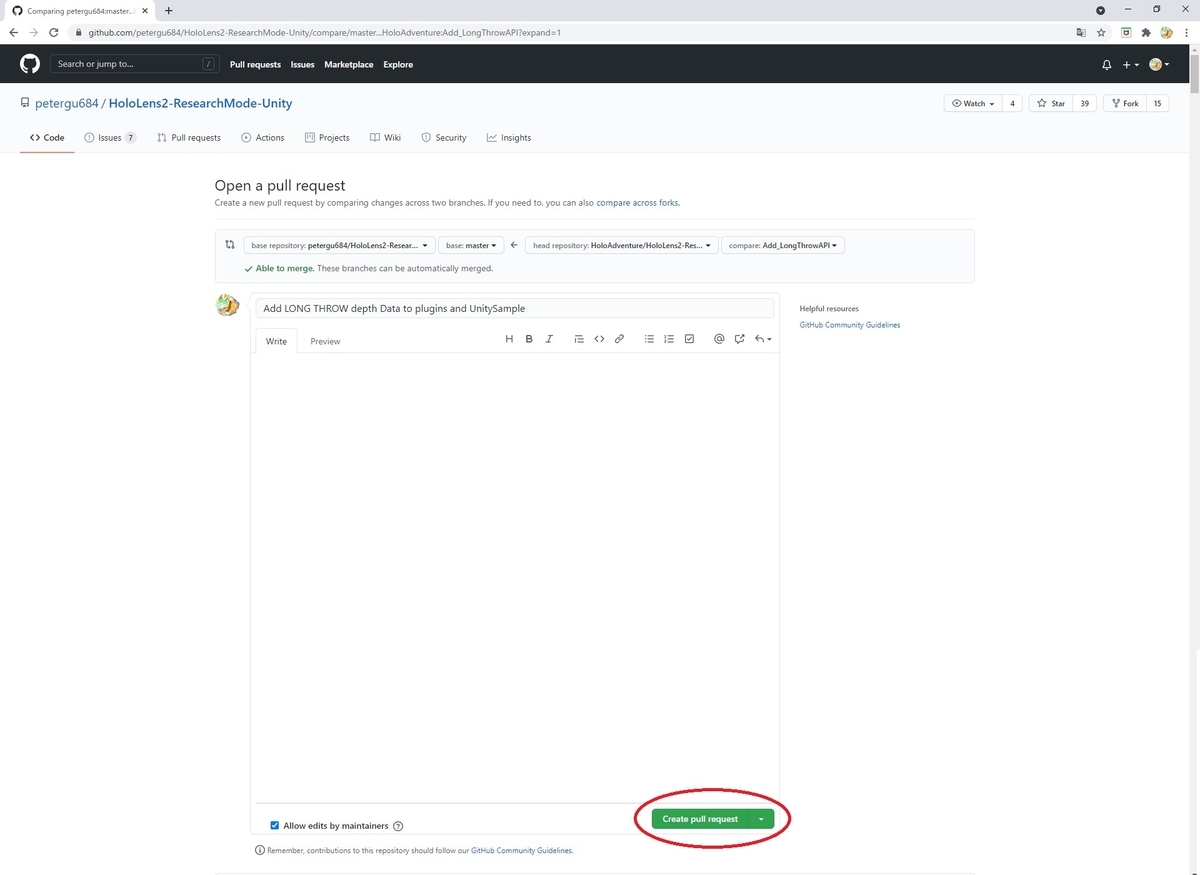This screenshot has height=875, width=1200.
Task: Open a new browser tab
Action: [168, 10]
